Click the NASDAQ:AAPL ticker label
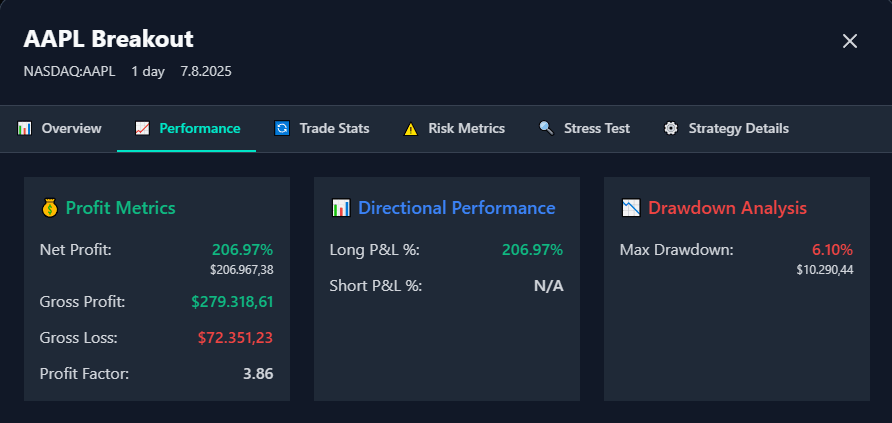 [69, 72]
